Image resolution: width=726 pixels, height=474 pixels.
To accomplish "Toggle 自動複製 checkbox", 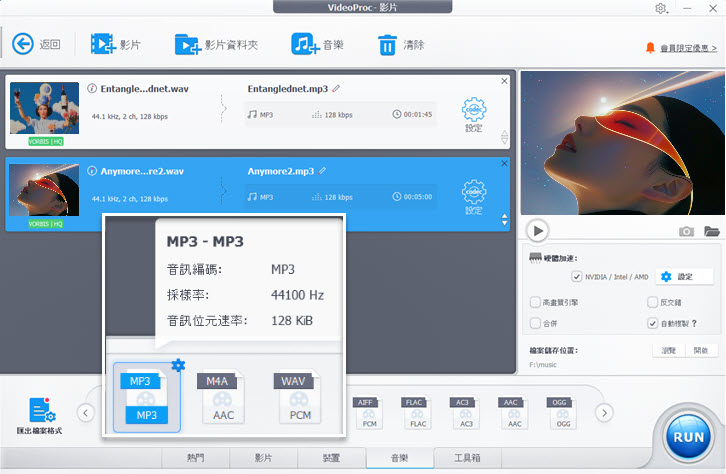I will [652, 323].
